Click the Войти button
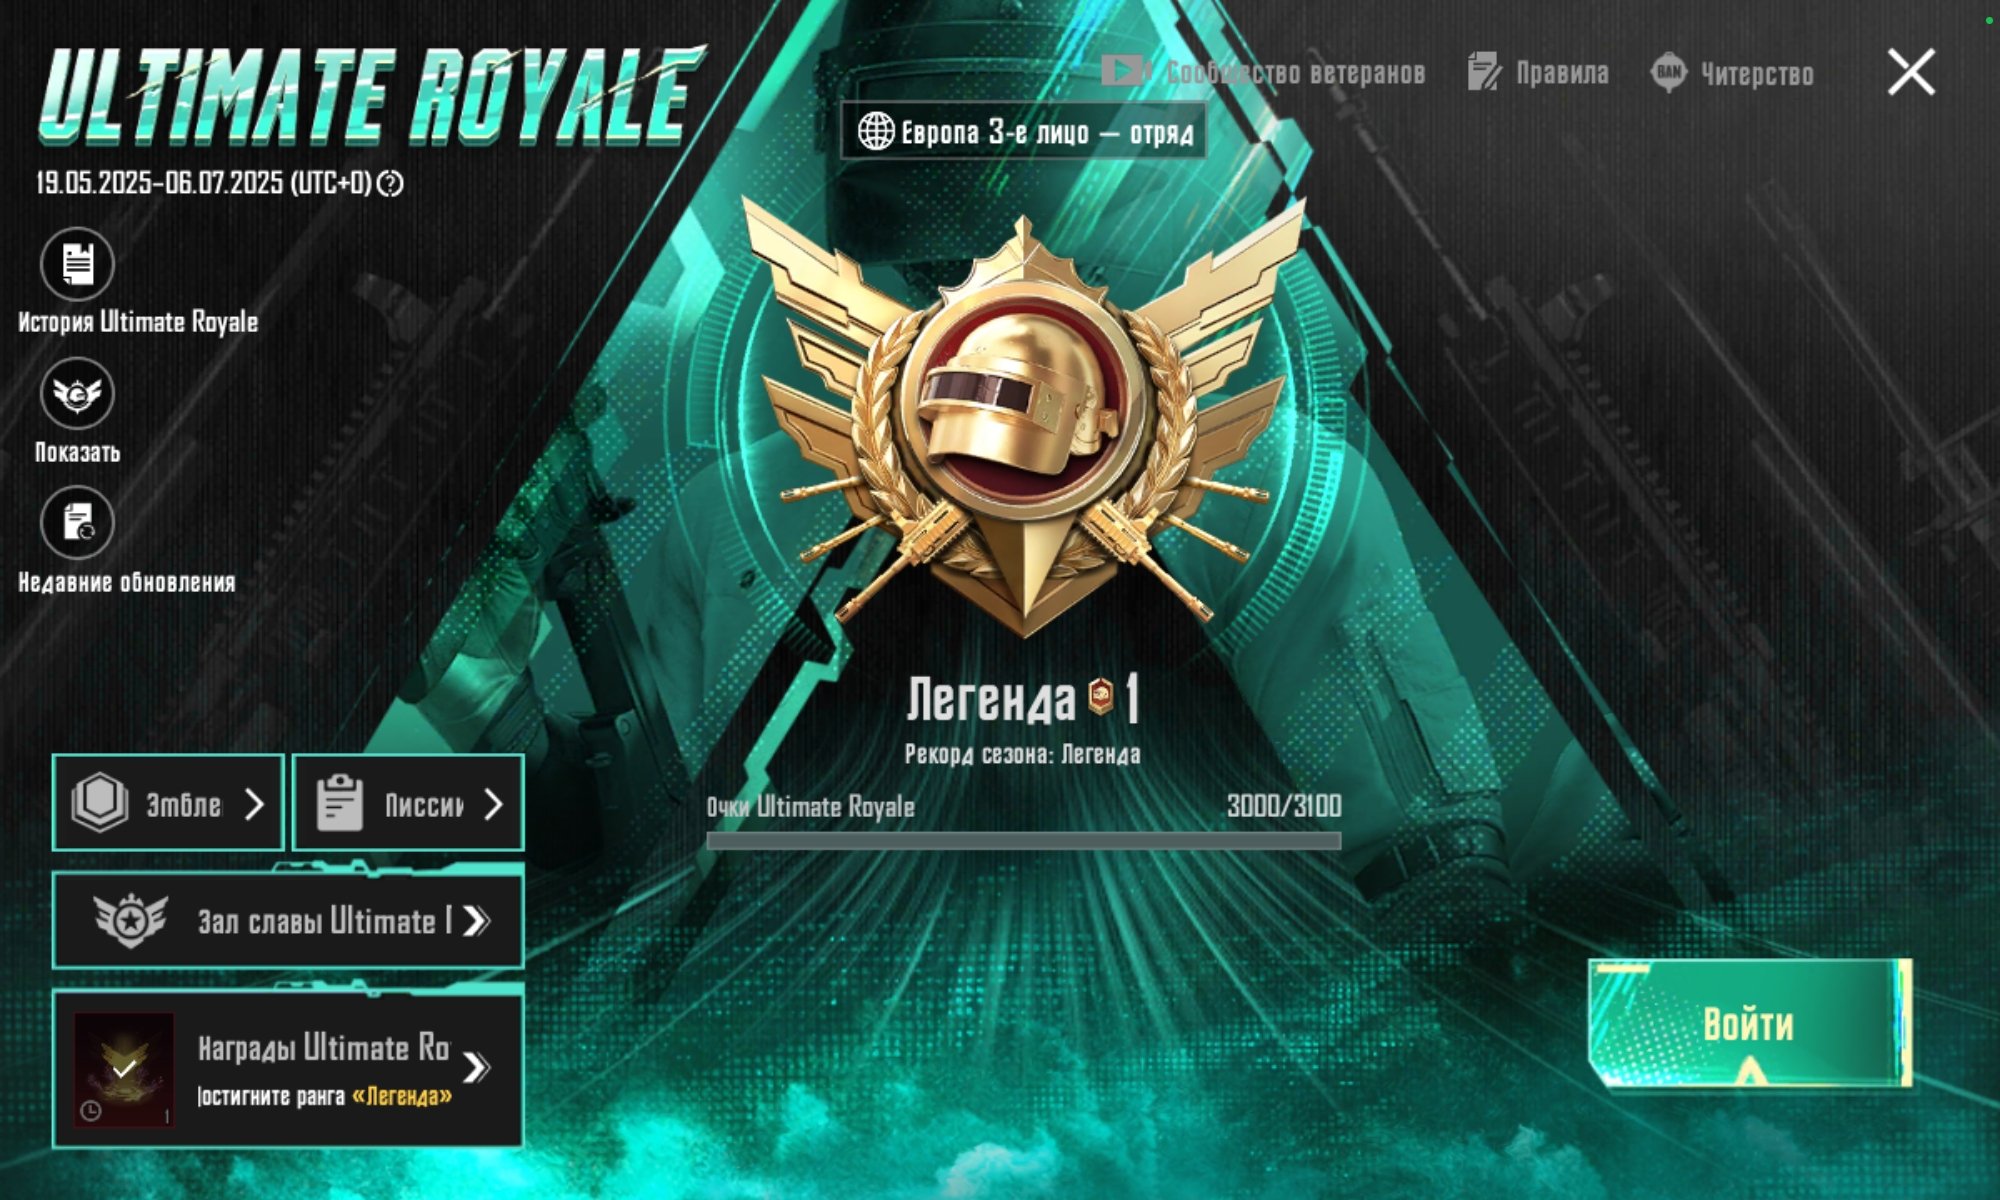This screenshot has height=1200, width=2000. point(1749,1023)
